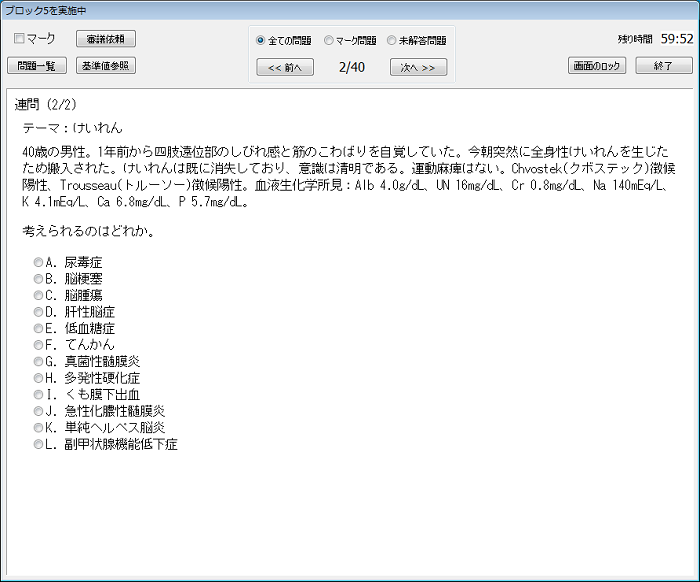Click the 2/40 question counter
700x582 pixels.
point(352,67)
